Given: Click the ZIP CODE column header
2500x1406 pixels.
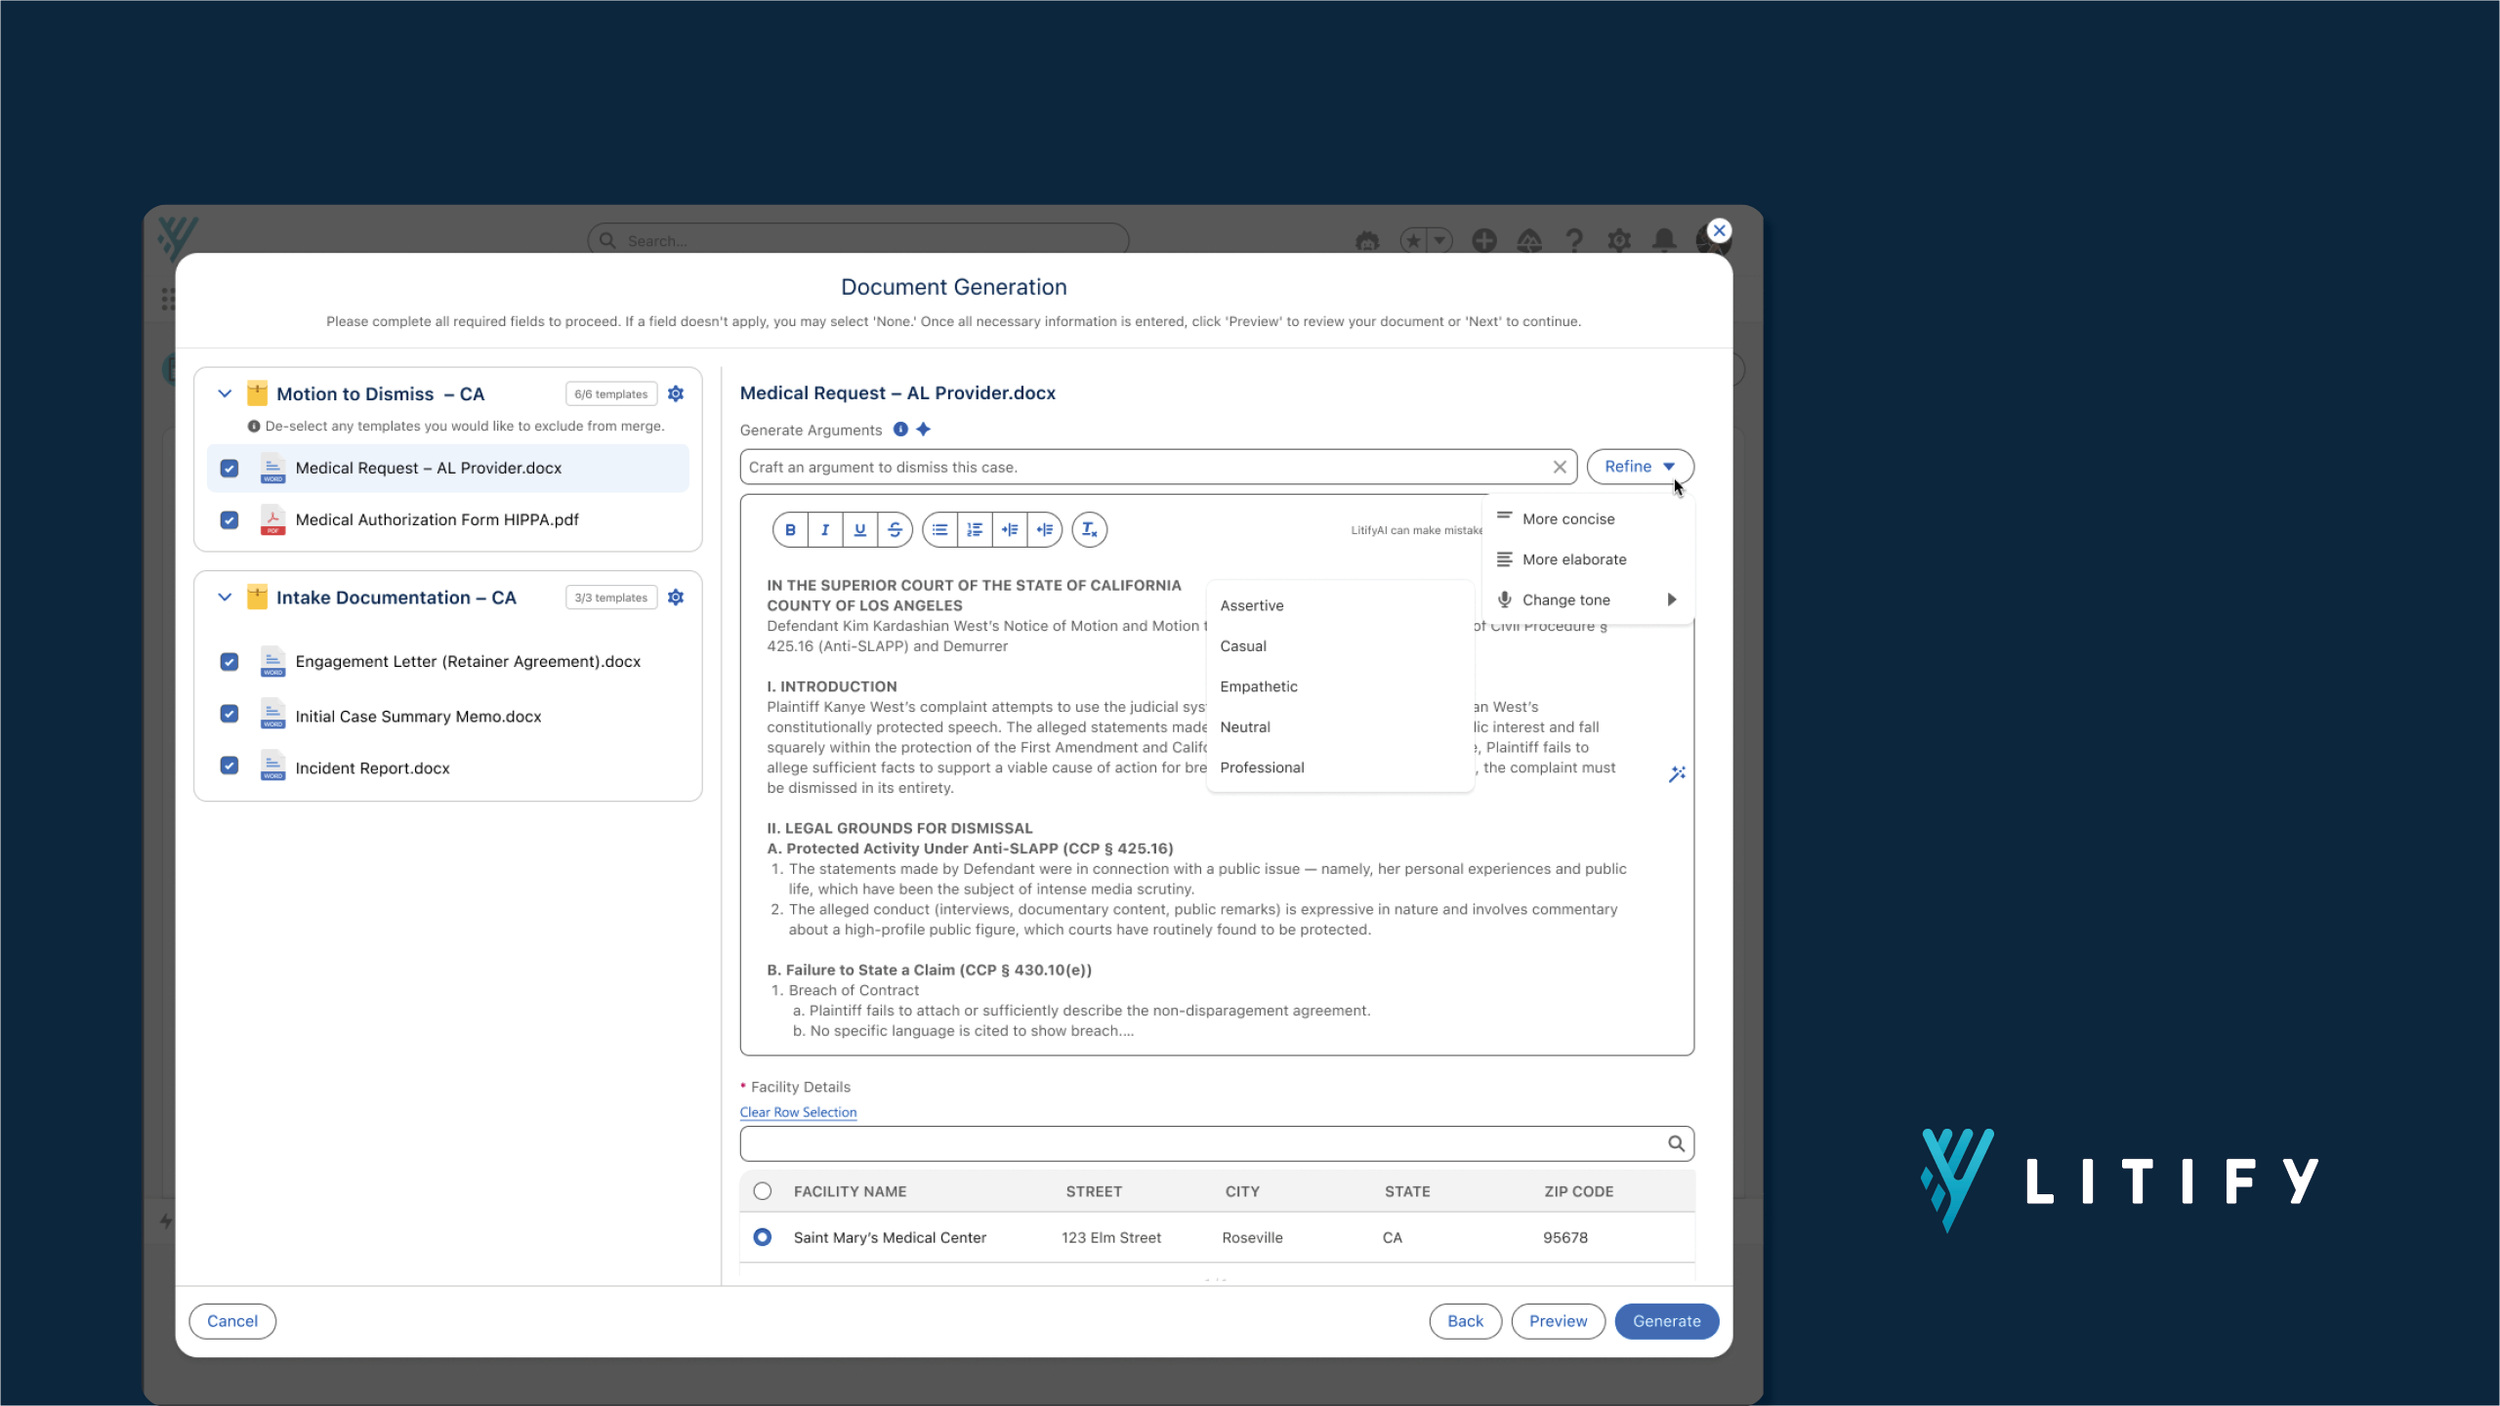Looking at the screenshot, I should tap(1579, 1191).
